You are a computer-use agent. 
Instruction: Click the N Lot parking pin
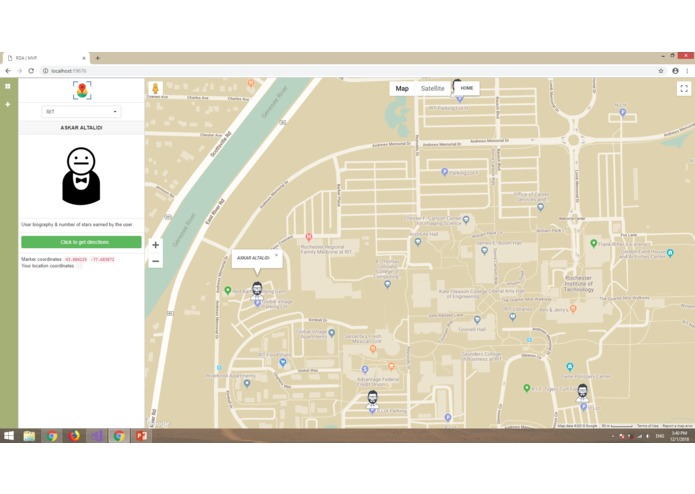tap(622, 113)
